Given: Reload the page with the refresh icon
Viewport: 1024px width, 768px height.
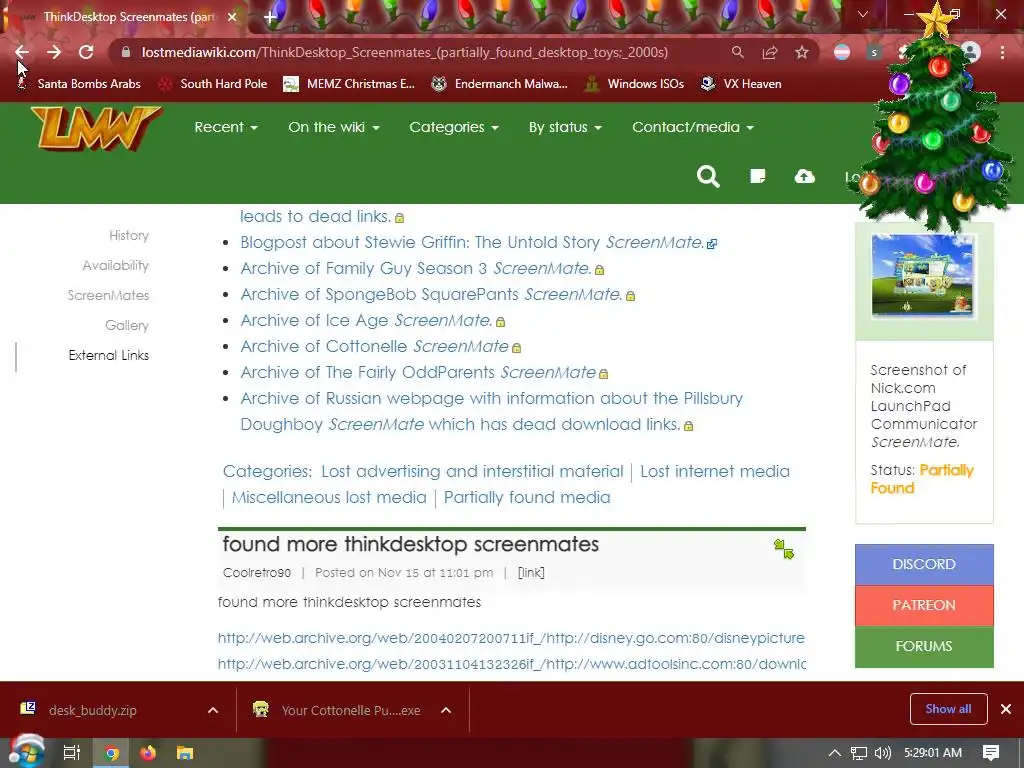Looking at the screenshot, I should click(86, 52).
